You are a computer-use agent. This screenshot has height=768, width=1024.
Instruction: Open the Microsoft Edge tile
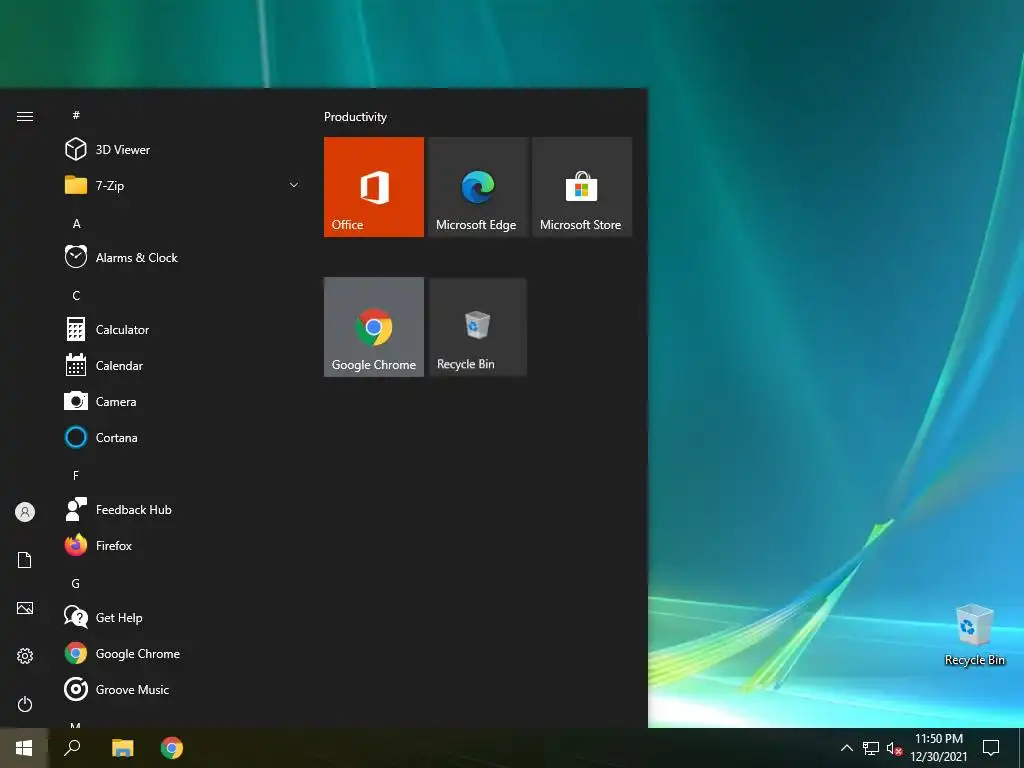click(x=478, y=187)
